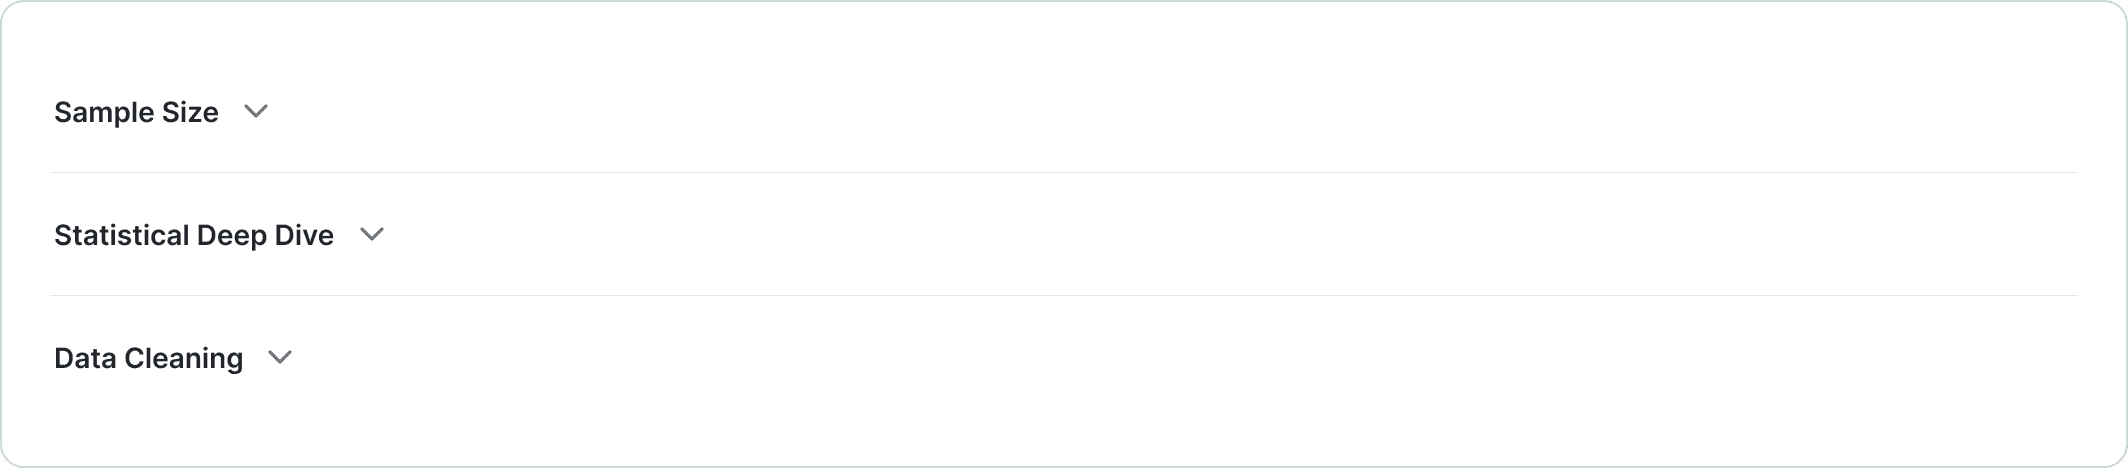Expand the Statistical Deep Dive chevron

point(372,234)
